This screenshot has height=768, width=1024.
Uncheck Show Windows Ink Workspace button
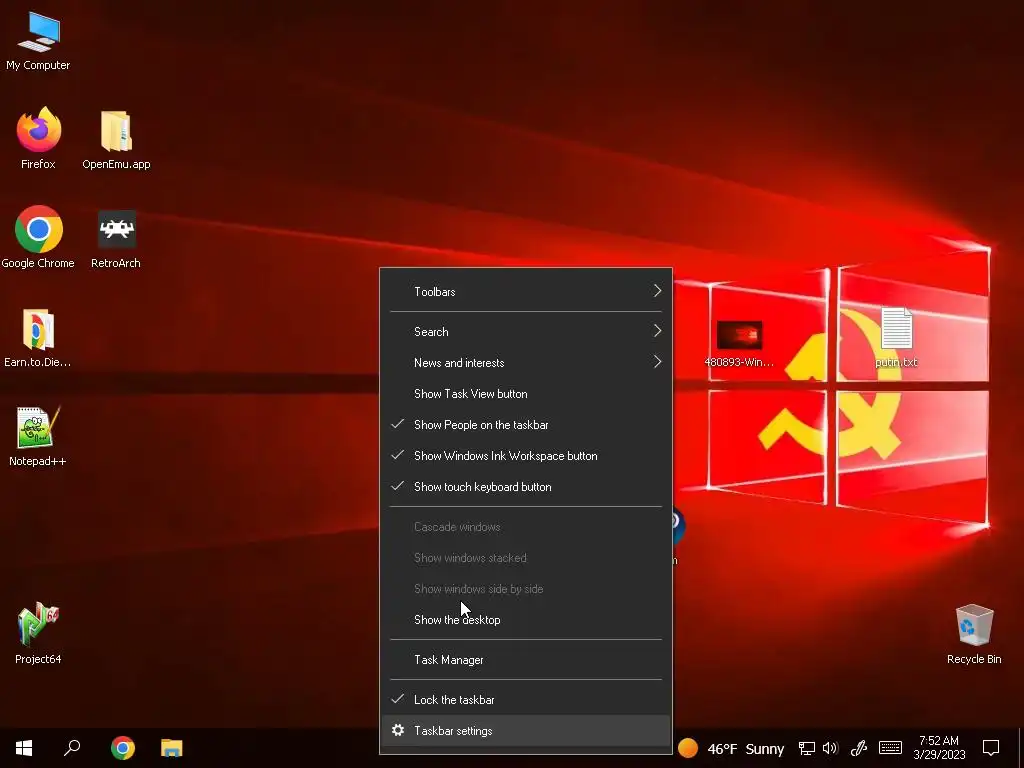point(526,456)
